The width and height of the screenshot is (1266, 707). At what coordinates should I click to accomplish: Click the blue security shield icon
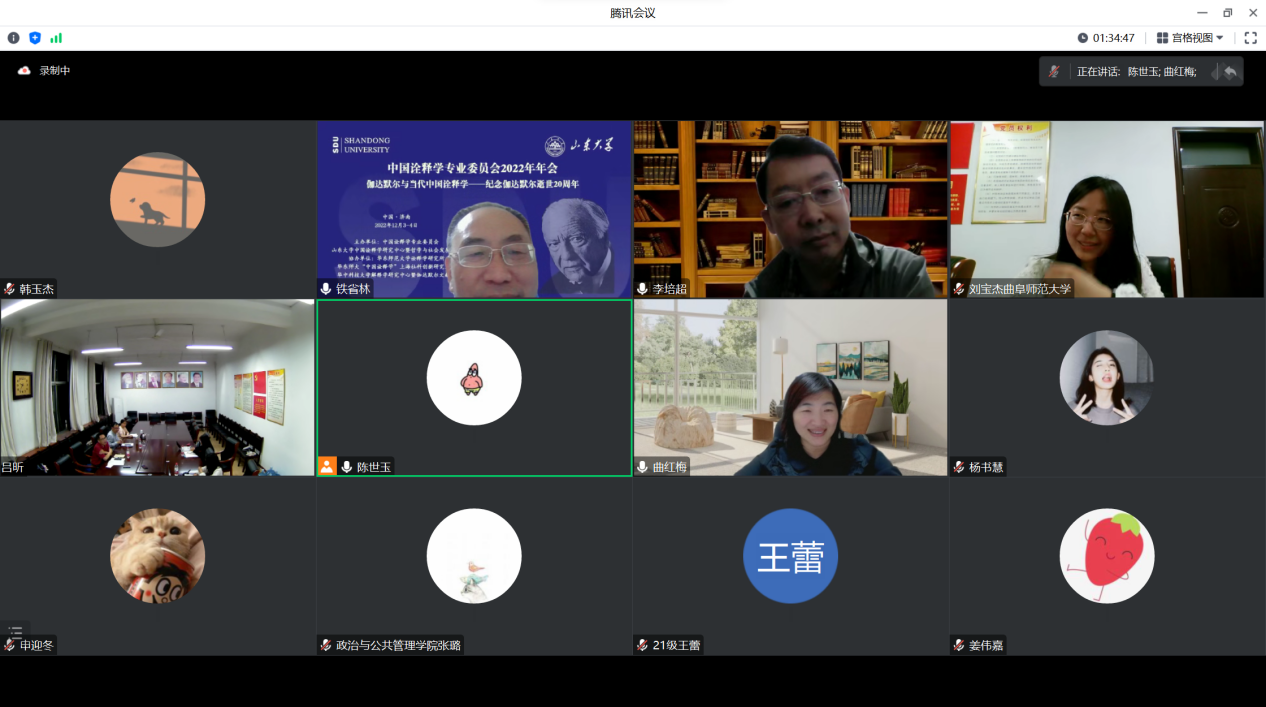(x=35, y=38)
